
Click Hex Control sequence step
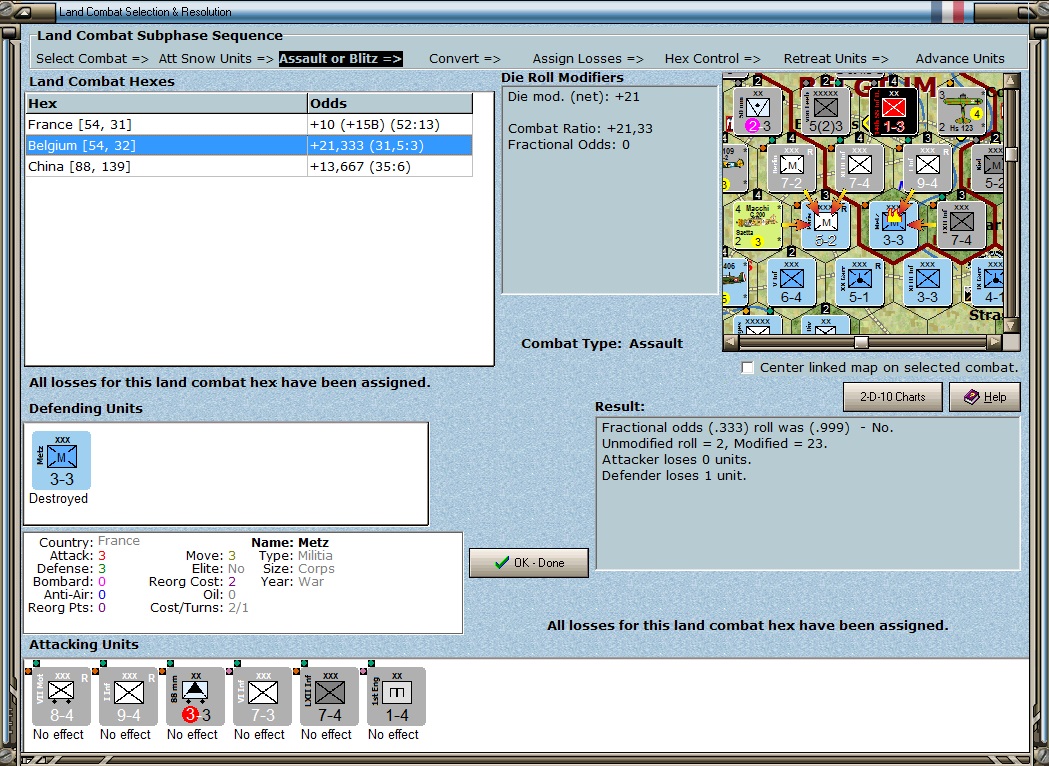click(712, 59)
